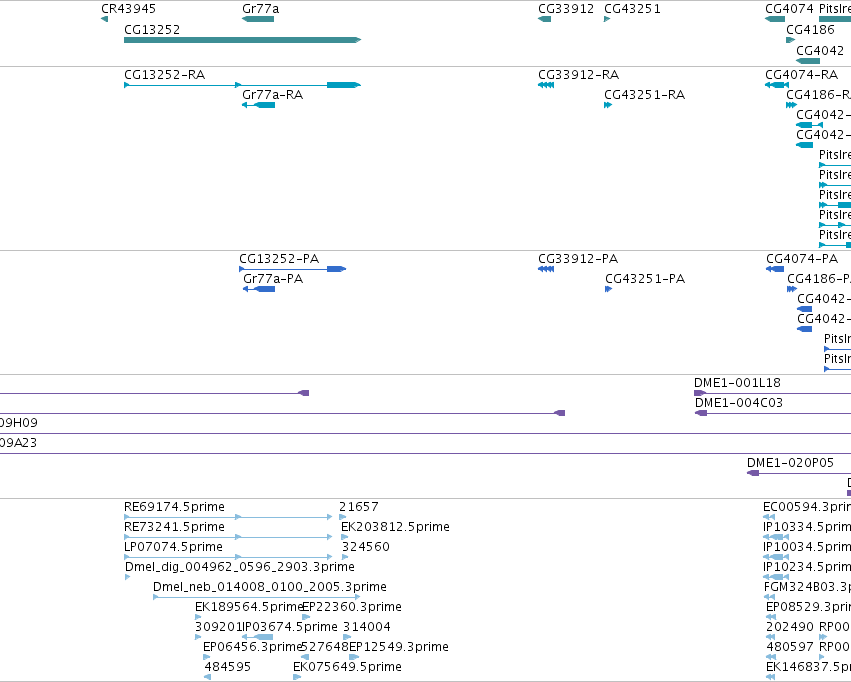Image resolution: width=851 pixels, height=682 pixels.
Task: Select the Gr77a-RA transcript glyph
Action: (258, 105)
